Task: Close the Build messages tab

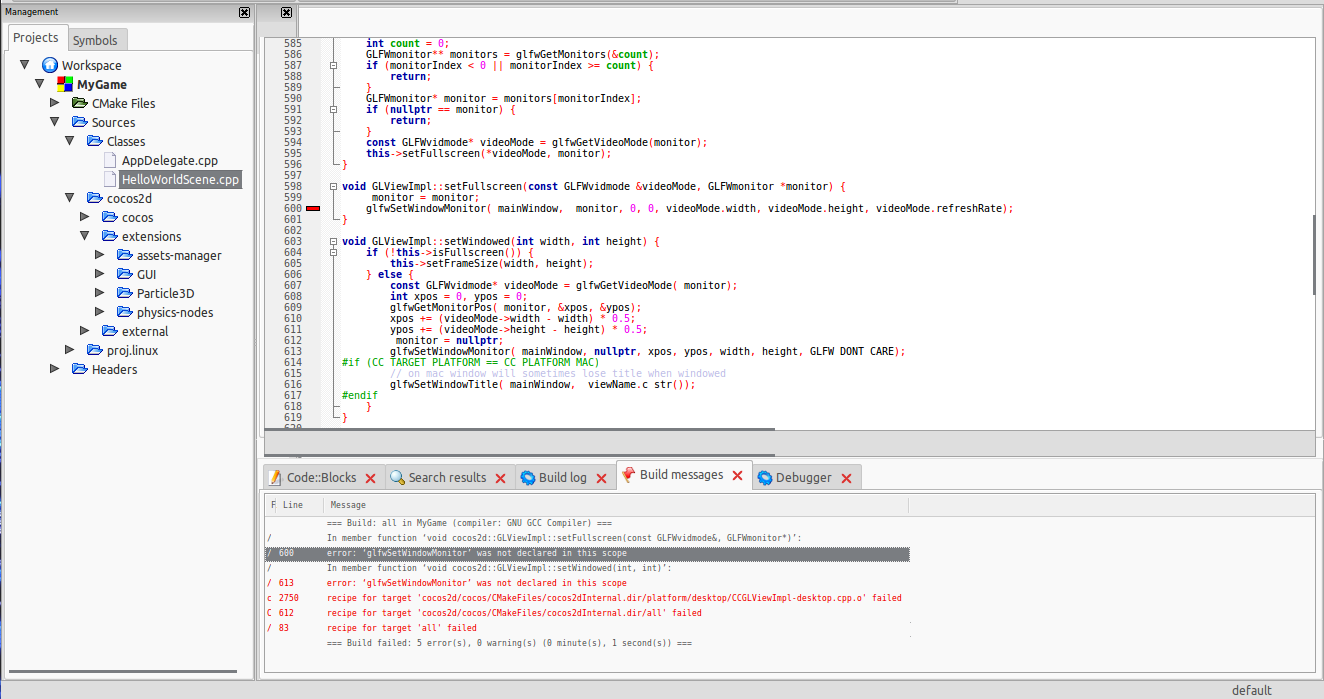Action: click(x=738, y=476)
